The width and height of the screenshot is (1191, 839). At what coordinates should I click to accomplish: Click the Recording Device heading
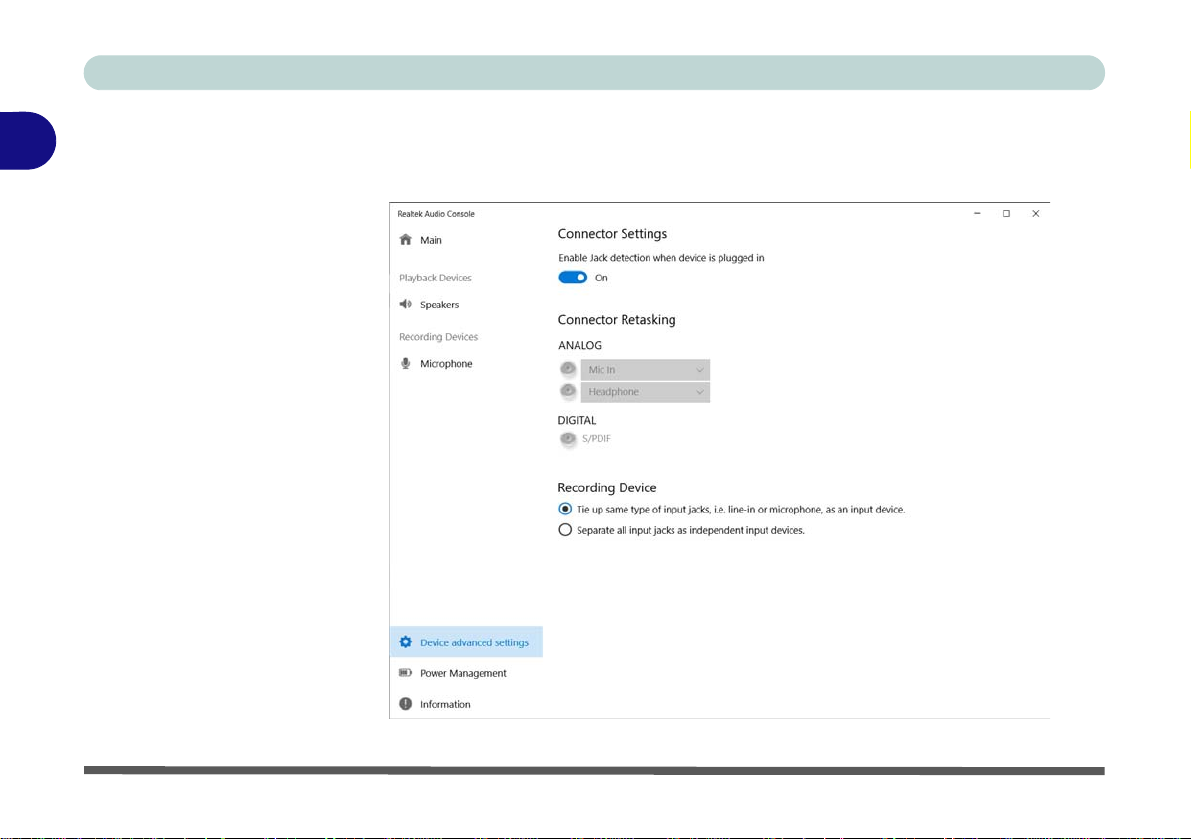pyautogui.click(x=607, y=487)
